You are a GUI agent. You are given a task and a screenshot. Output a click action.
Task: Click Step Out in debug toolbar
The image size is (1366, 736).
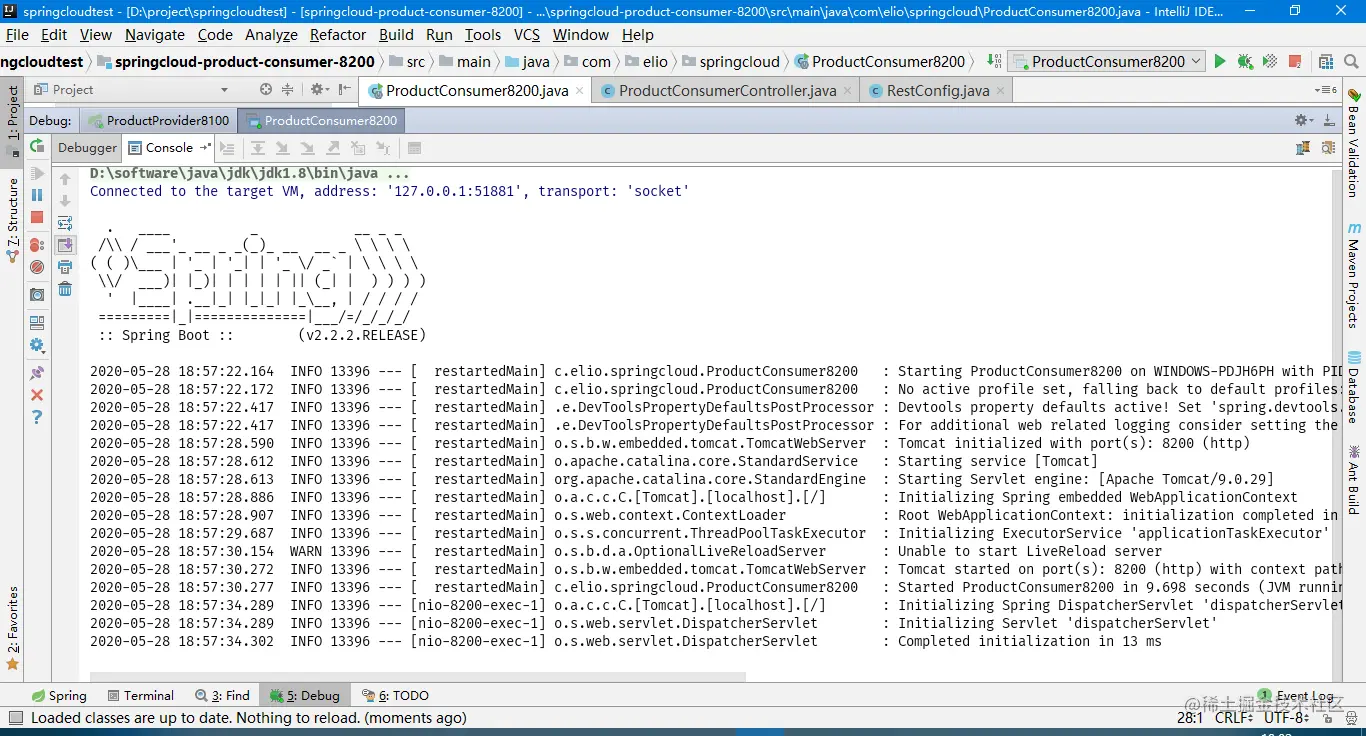pos(332,148)
